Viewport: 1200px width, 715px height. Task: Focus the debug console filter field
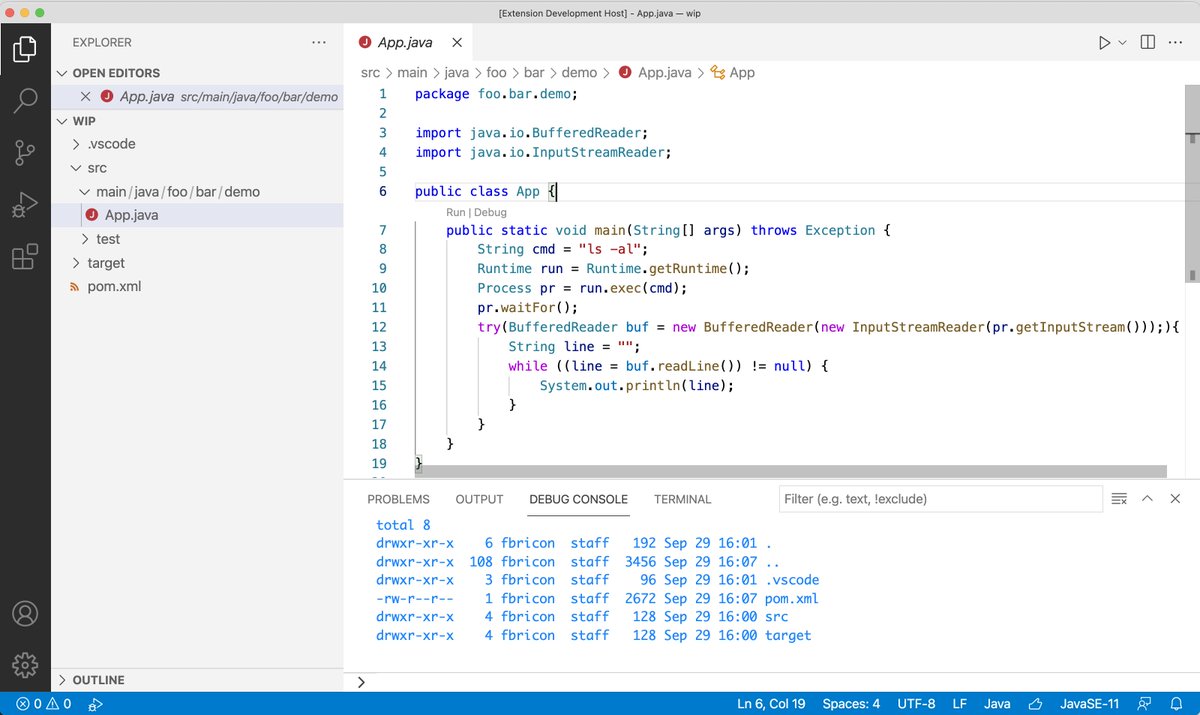point(940,499)
